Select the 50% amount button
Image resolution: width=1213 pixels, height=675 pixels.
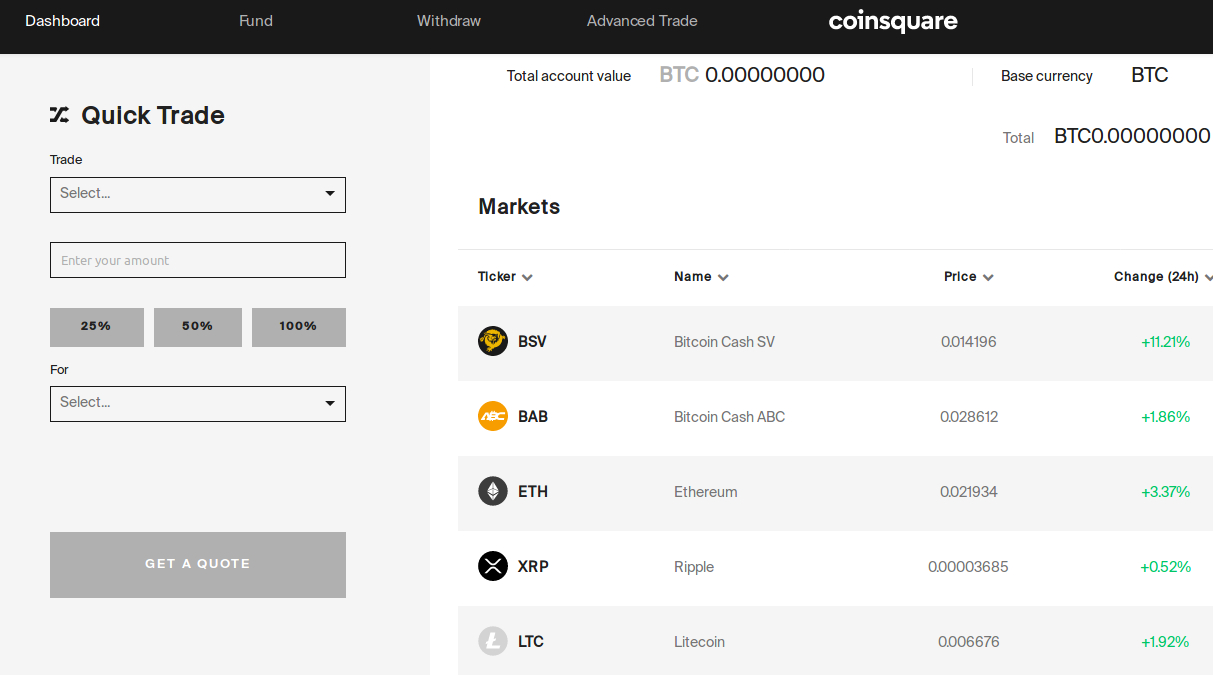pos(198,327)
